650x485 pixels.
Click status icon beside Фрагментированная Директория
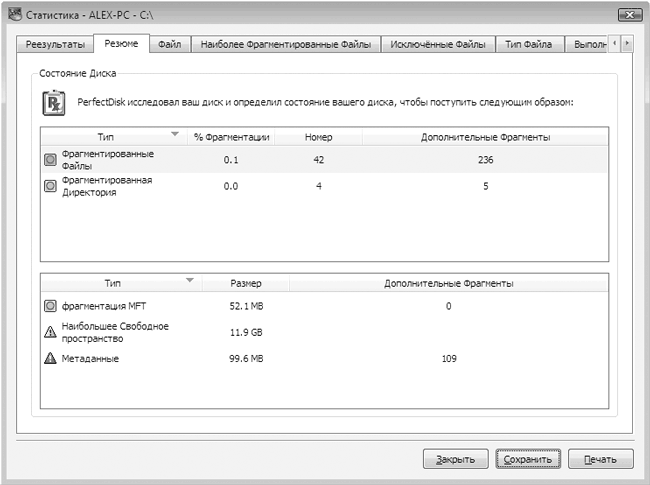click(50, 186)
